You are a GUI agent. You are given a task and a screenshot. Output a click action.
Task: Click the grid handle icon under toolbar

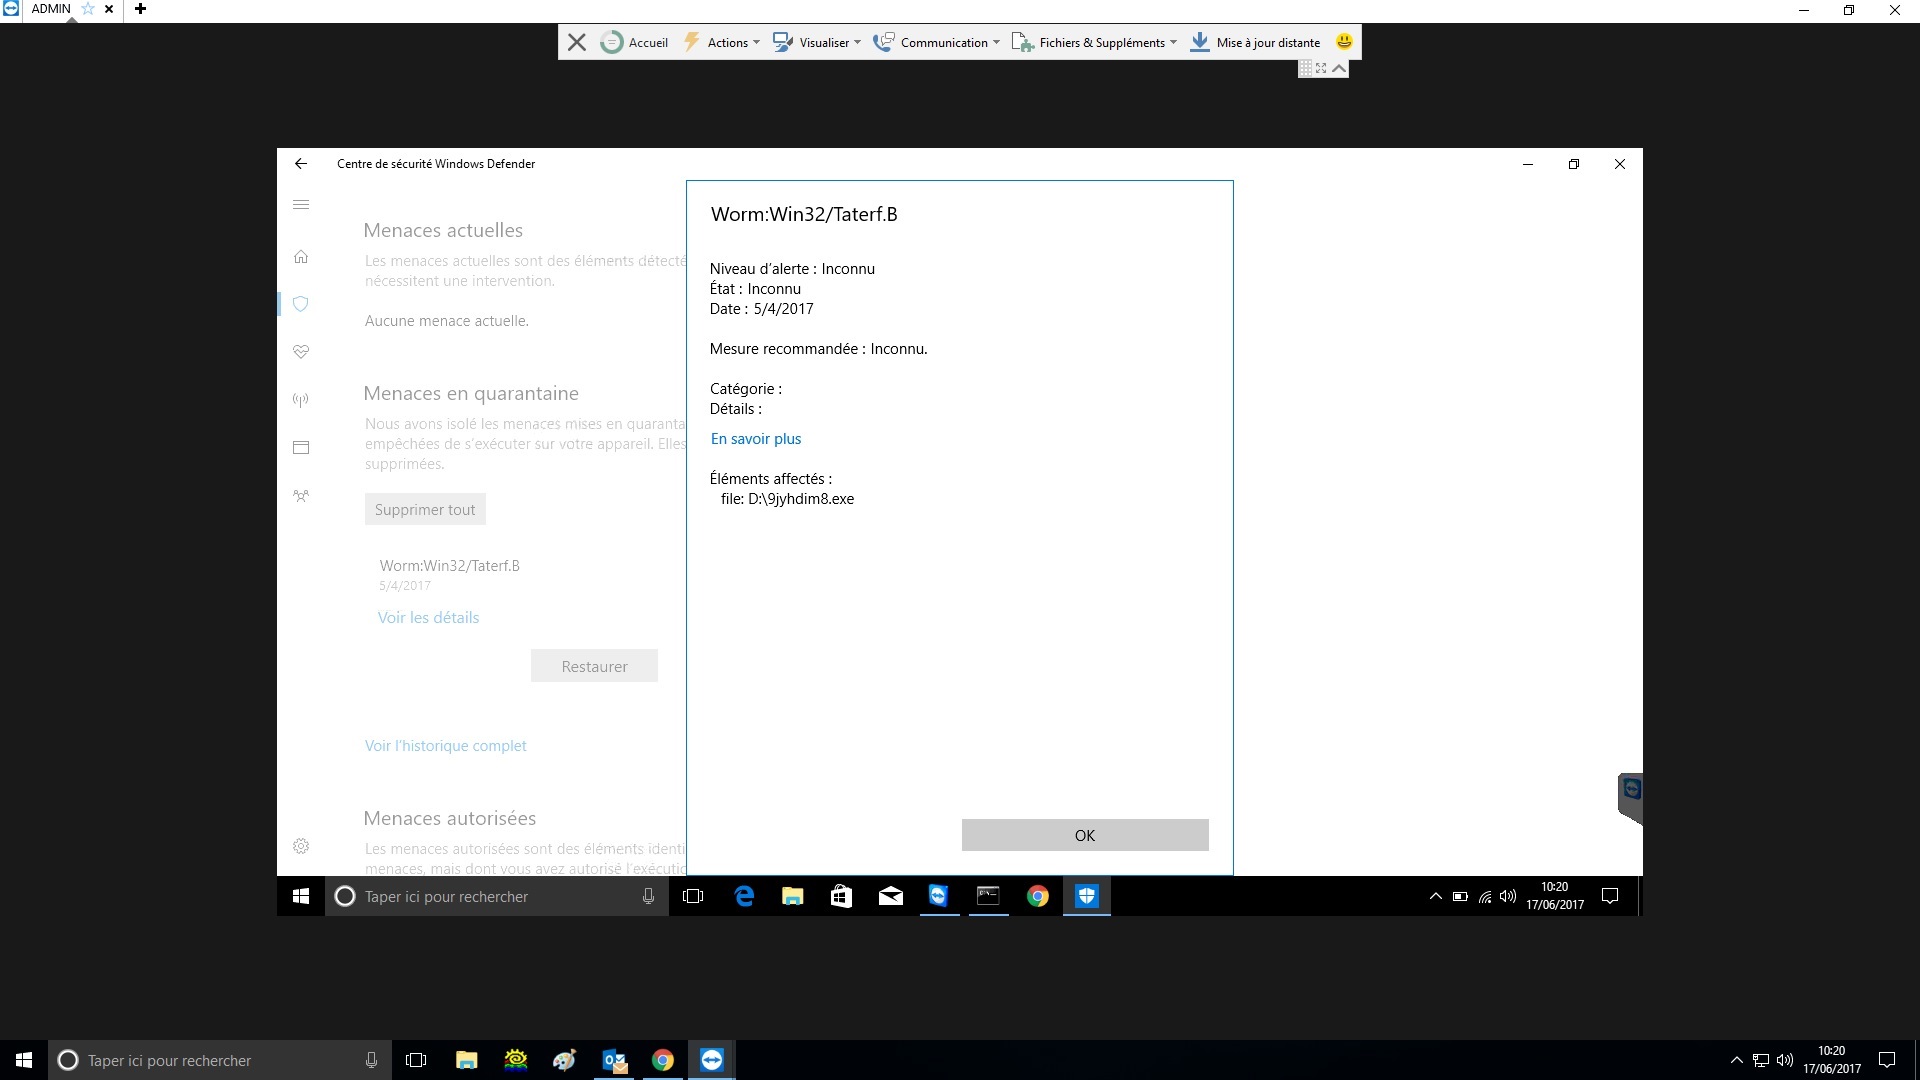tap(1305, 68)
